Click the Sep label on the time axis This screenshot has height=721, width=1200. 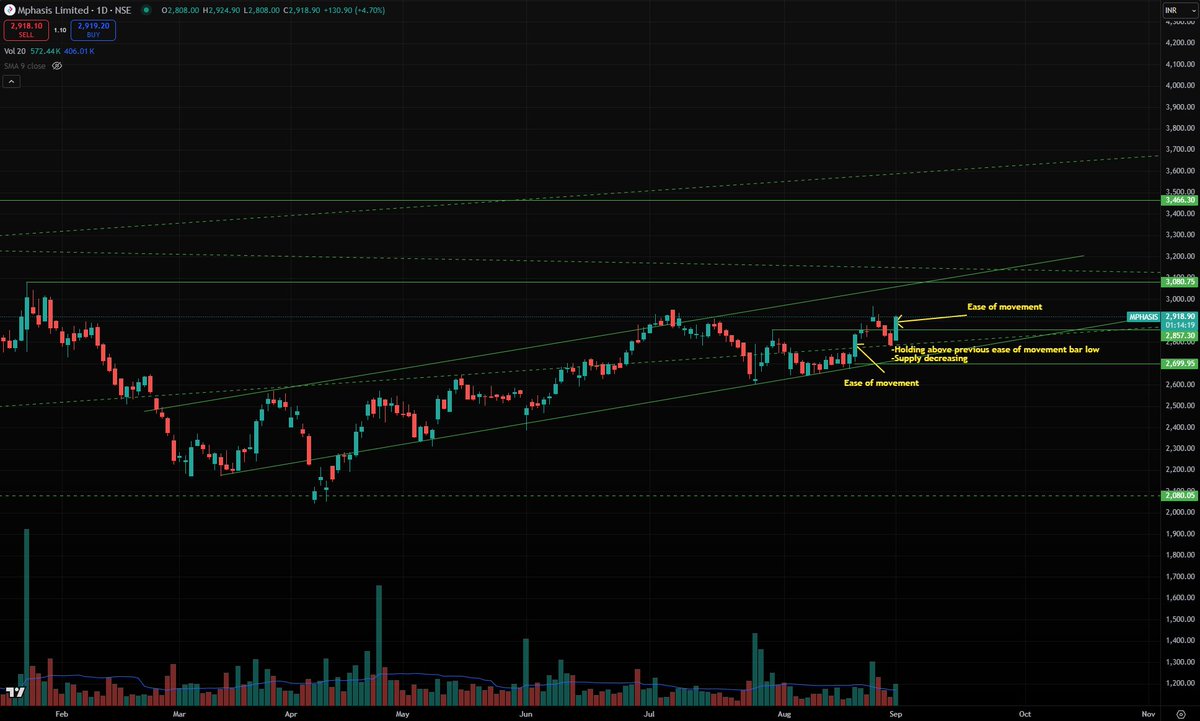[897, 714]
